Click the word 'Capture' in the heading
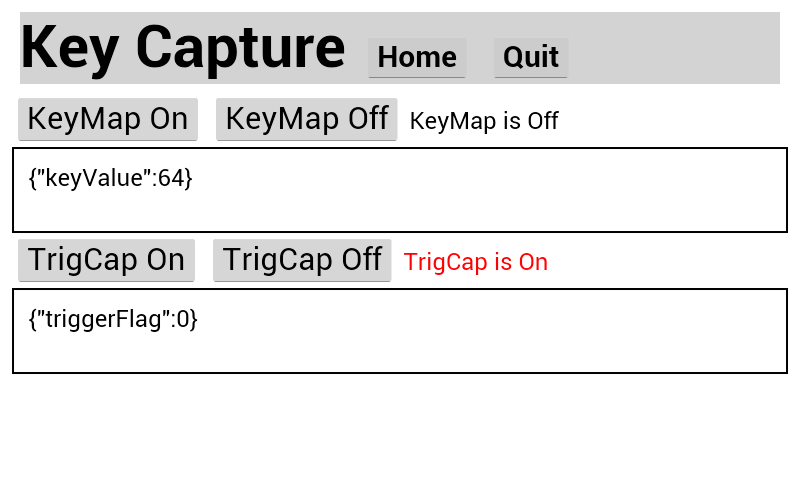This screenshot has width=800, height=480. click(240, 47)
